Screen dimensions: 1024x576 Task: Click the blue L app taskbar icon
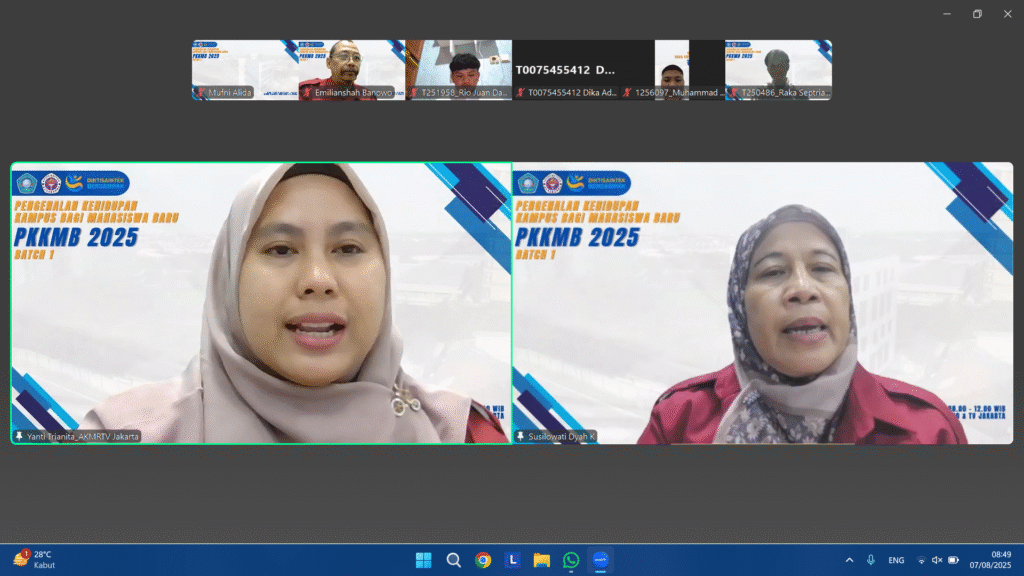coord(512,560)
